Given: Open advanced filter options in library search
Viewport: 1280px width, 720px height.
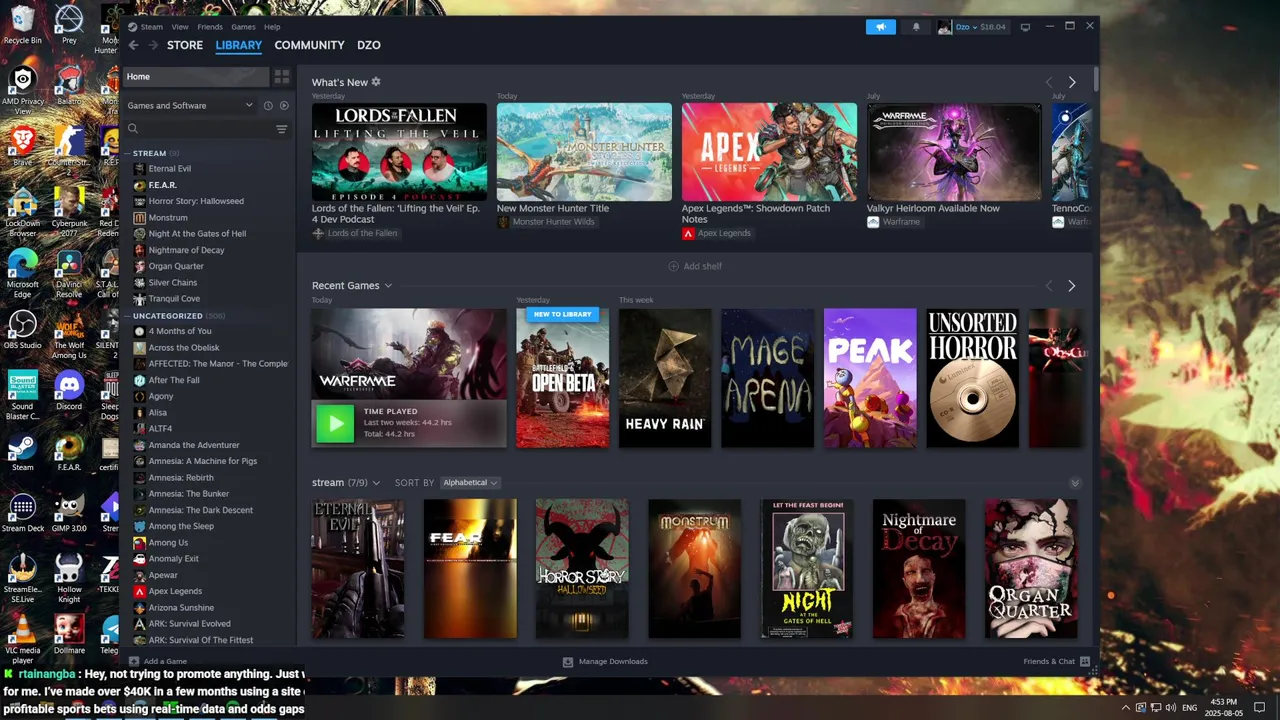Looking at the screenshot, I should click(281, 129).
